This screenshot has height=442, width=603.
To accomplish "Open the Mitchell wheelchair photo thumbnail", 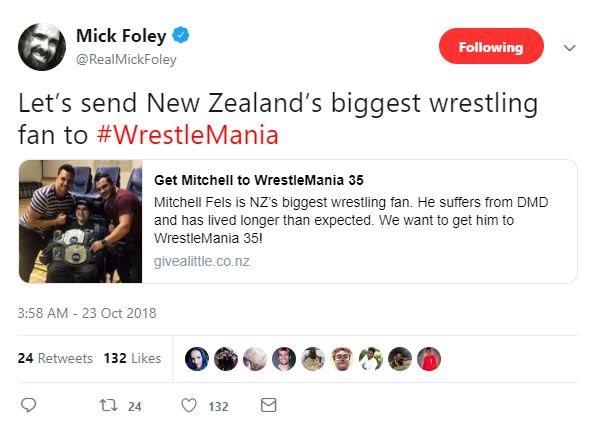I will (81, 221).
